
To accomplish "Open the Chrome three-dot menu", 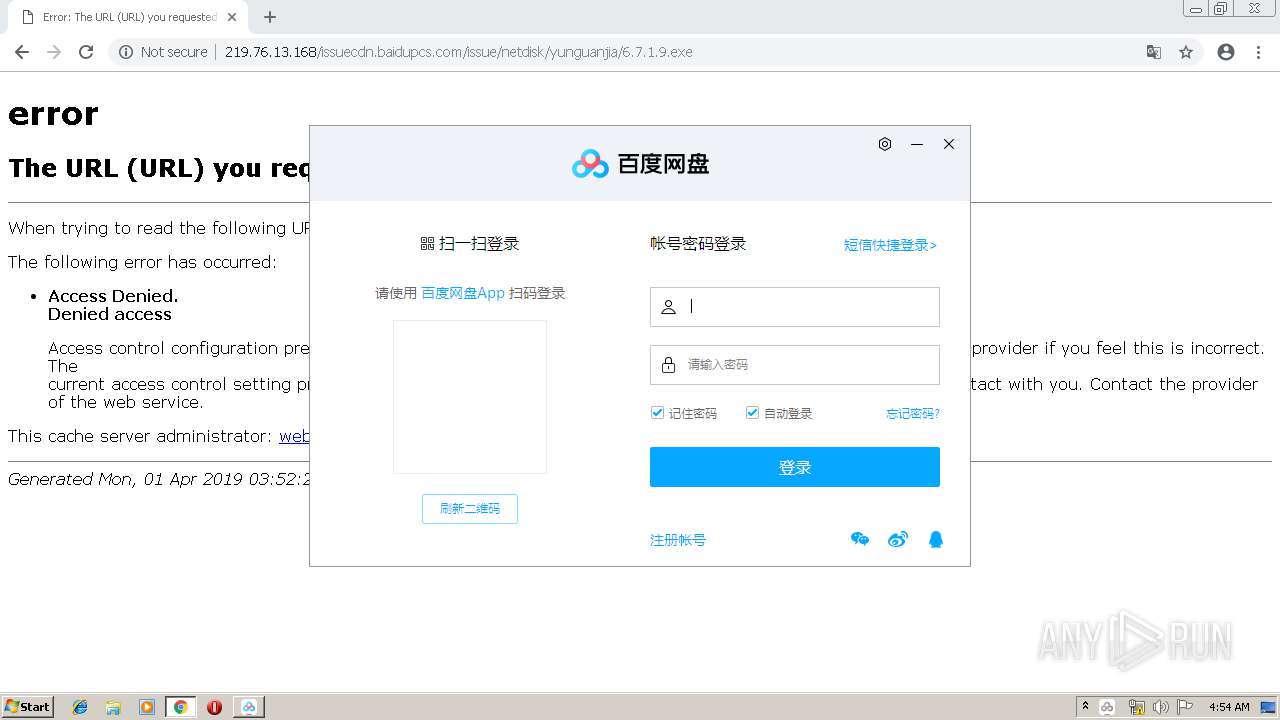I will (1258, 52).
